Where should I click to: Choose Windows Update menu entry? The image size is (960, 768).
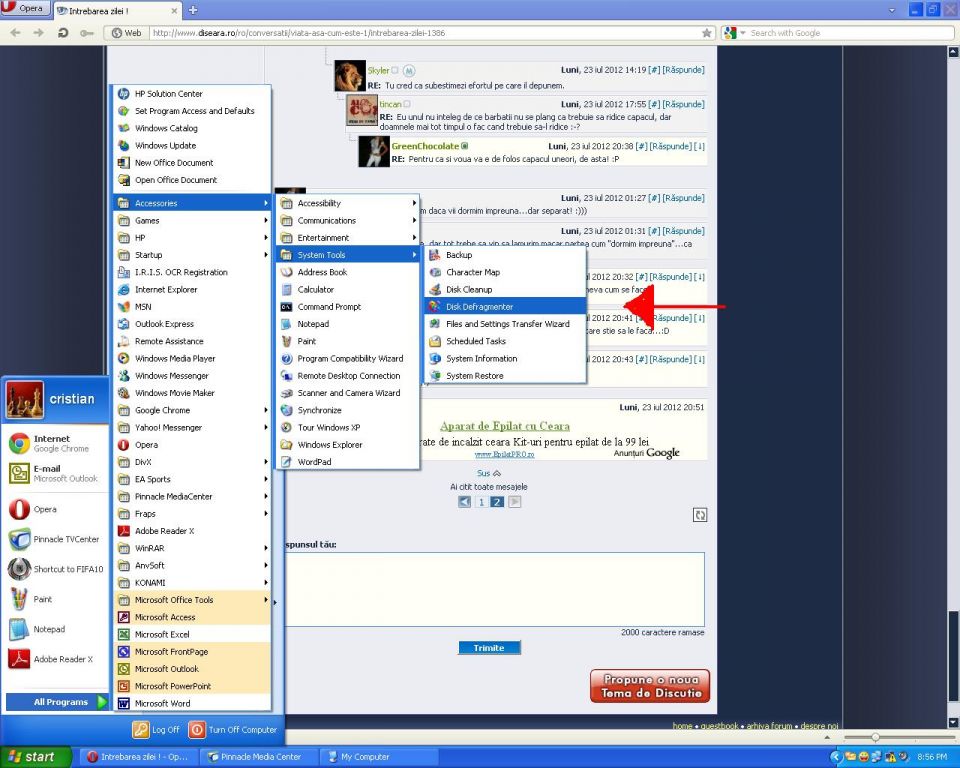(x=192, y=145)
